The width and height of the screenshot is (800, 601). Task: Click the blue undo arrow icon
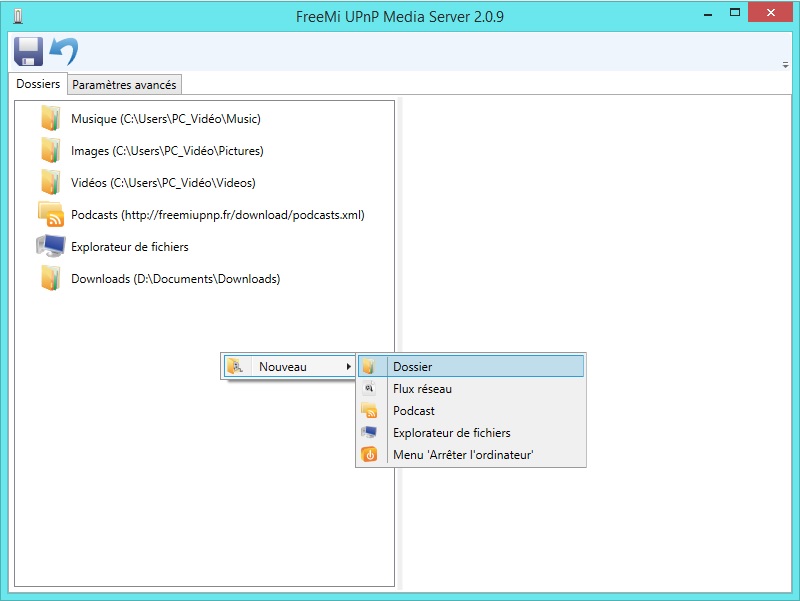click(x=64, y=51)
